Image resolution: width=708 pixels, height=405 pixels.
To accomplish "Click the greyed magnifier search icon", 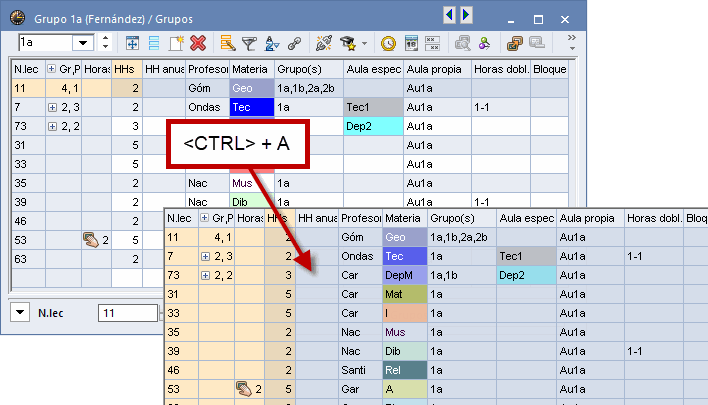I will click(462, 43).
